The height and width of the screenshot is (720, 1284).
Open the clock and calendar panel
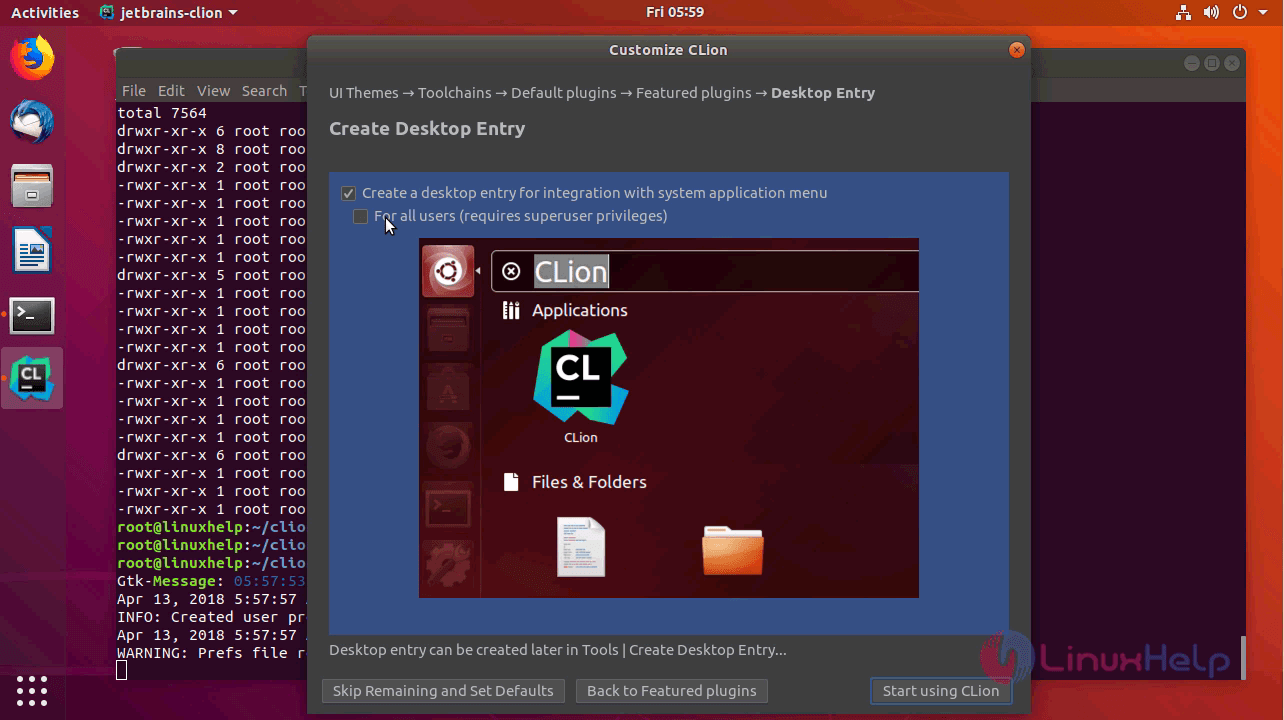(x=675, y=13)
